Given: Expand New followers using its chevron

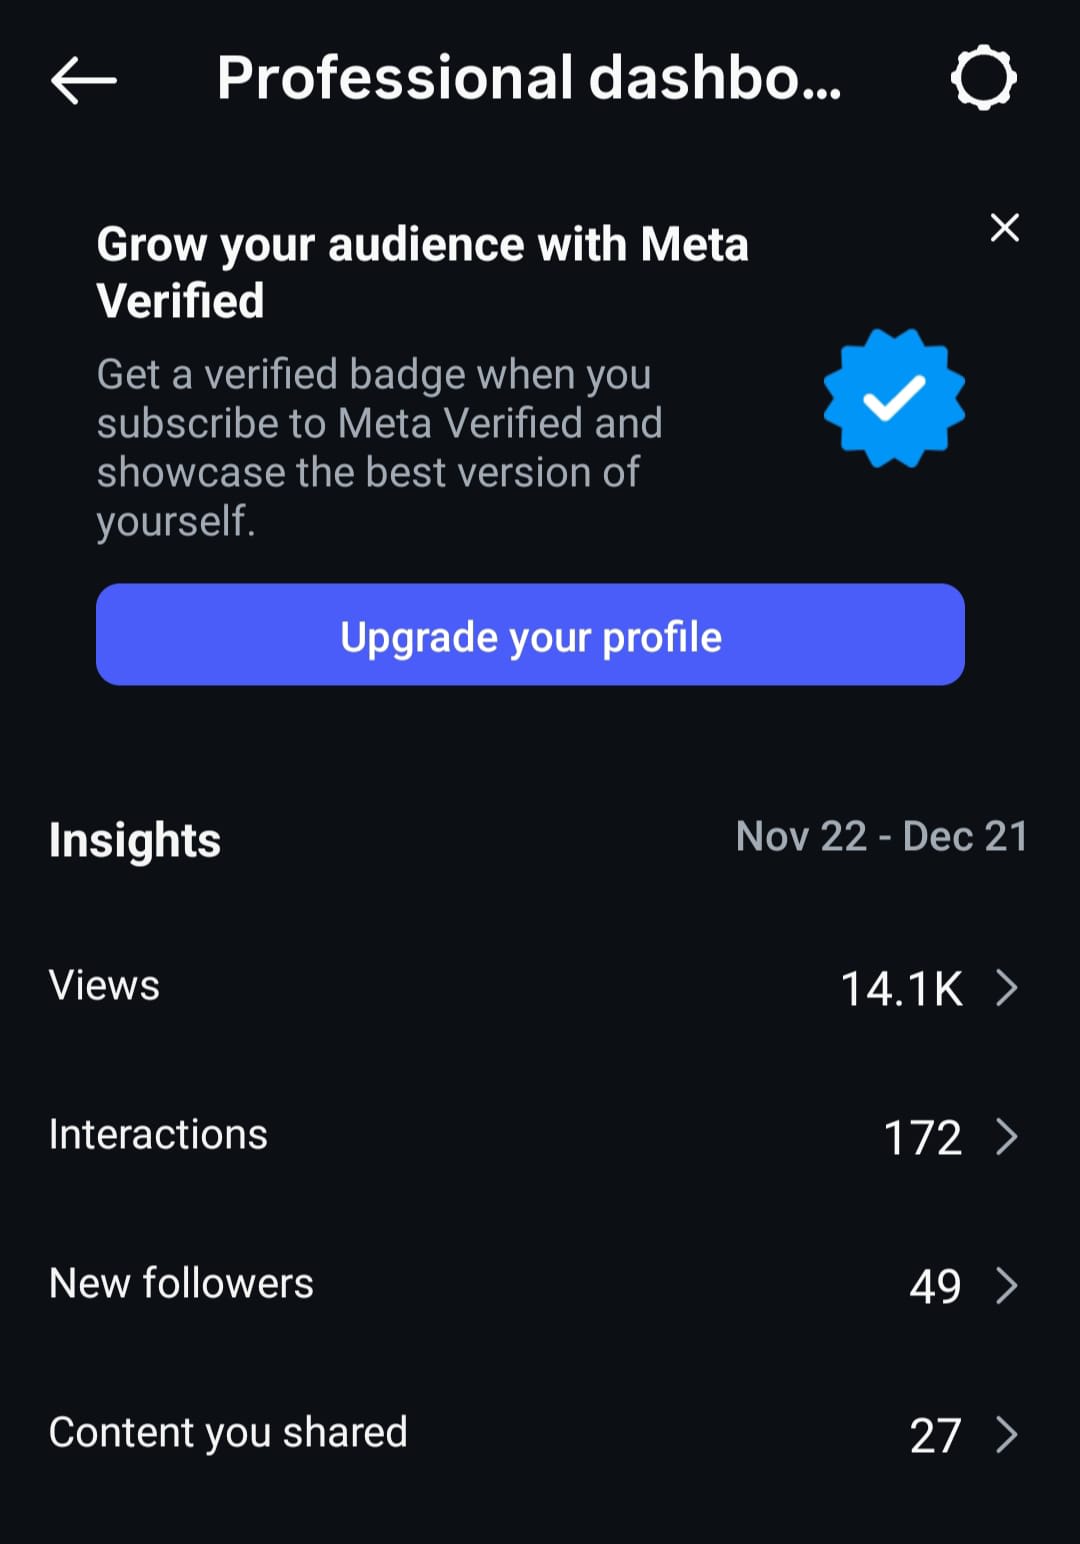Looking at the screenshot, I should 1007,1286.
